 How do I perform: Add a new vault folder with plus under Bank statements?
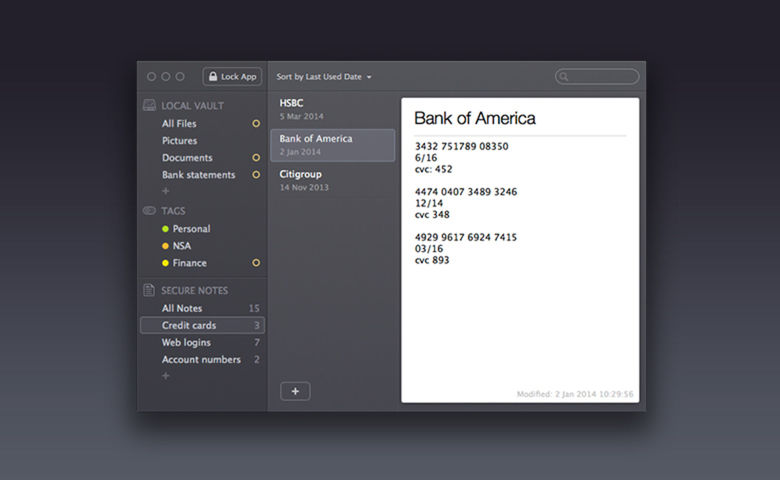coord(166,191)
